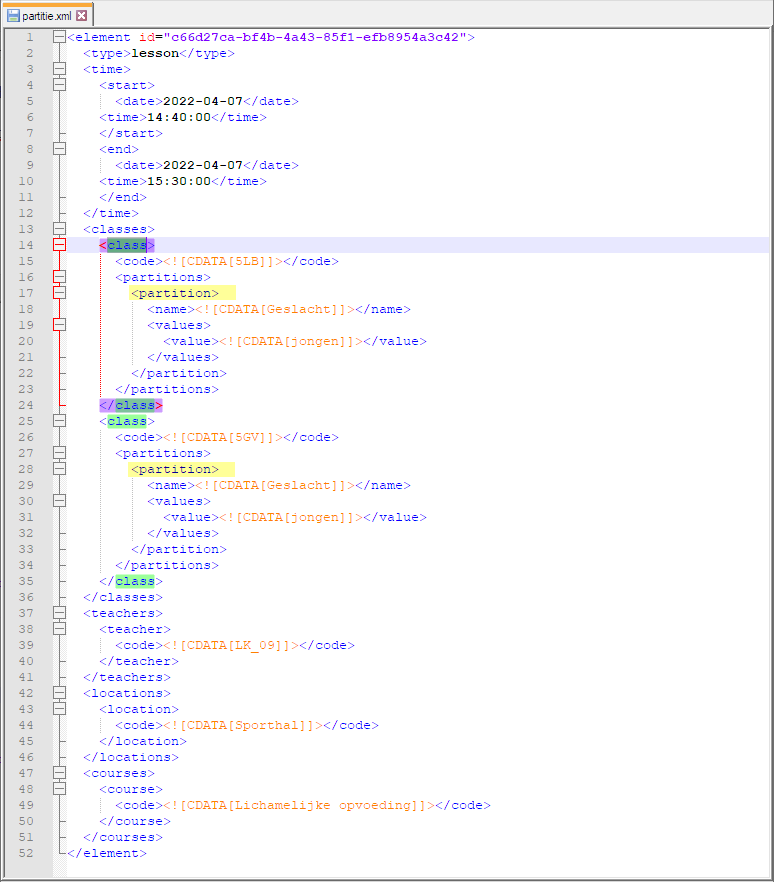Image resolution: width=774 pixels, height=882 pixels.
Task: Click closing classes tag on line 36
Action: tap(123, 597)
